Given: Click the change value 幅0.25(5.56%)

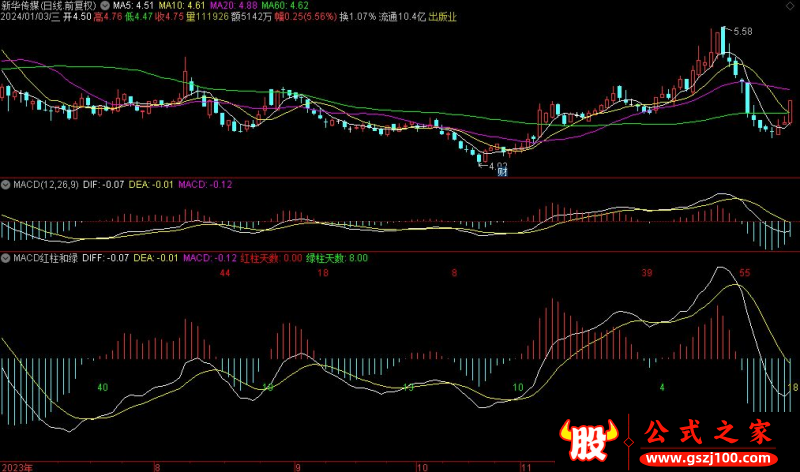Looking at the screenshot, I should (x=306, y=17).
